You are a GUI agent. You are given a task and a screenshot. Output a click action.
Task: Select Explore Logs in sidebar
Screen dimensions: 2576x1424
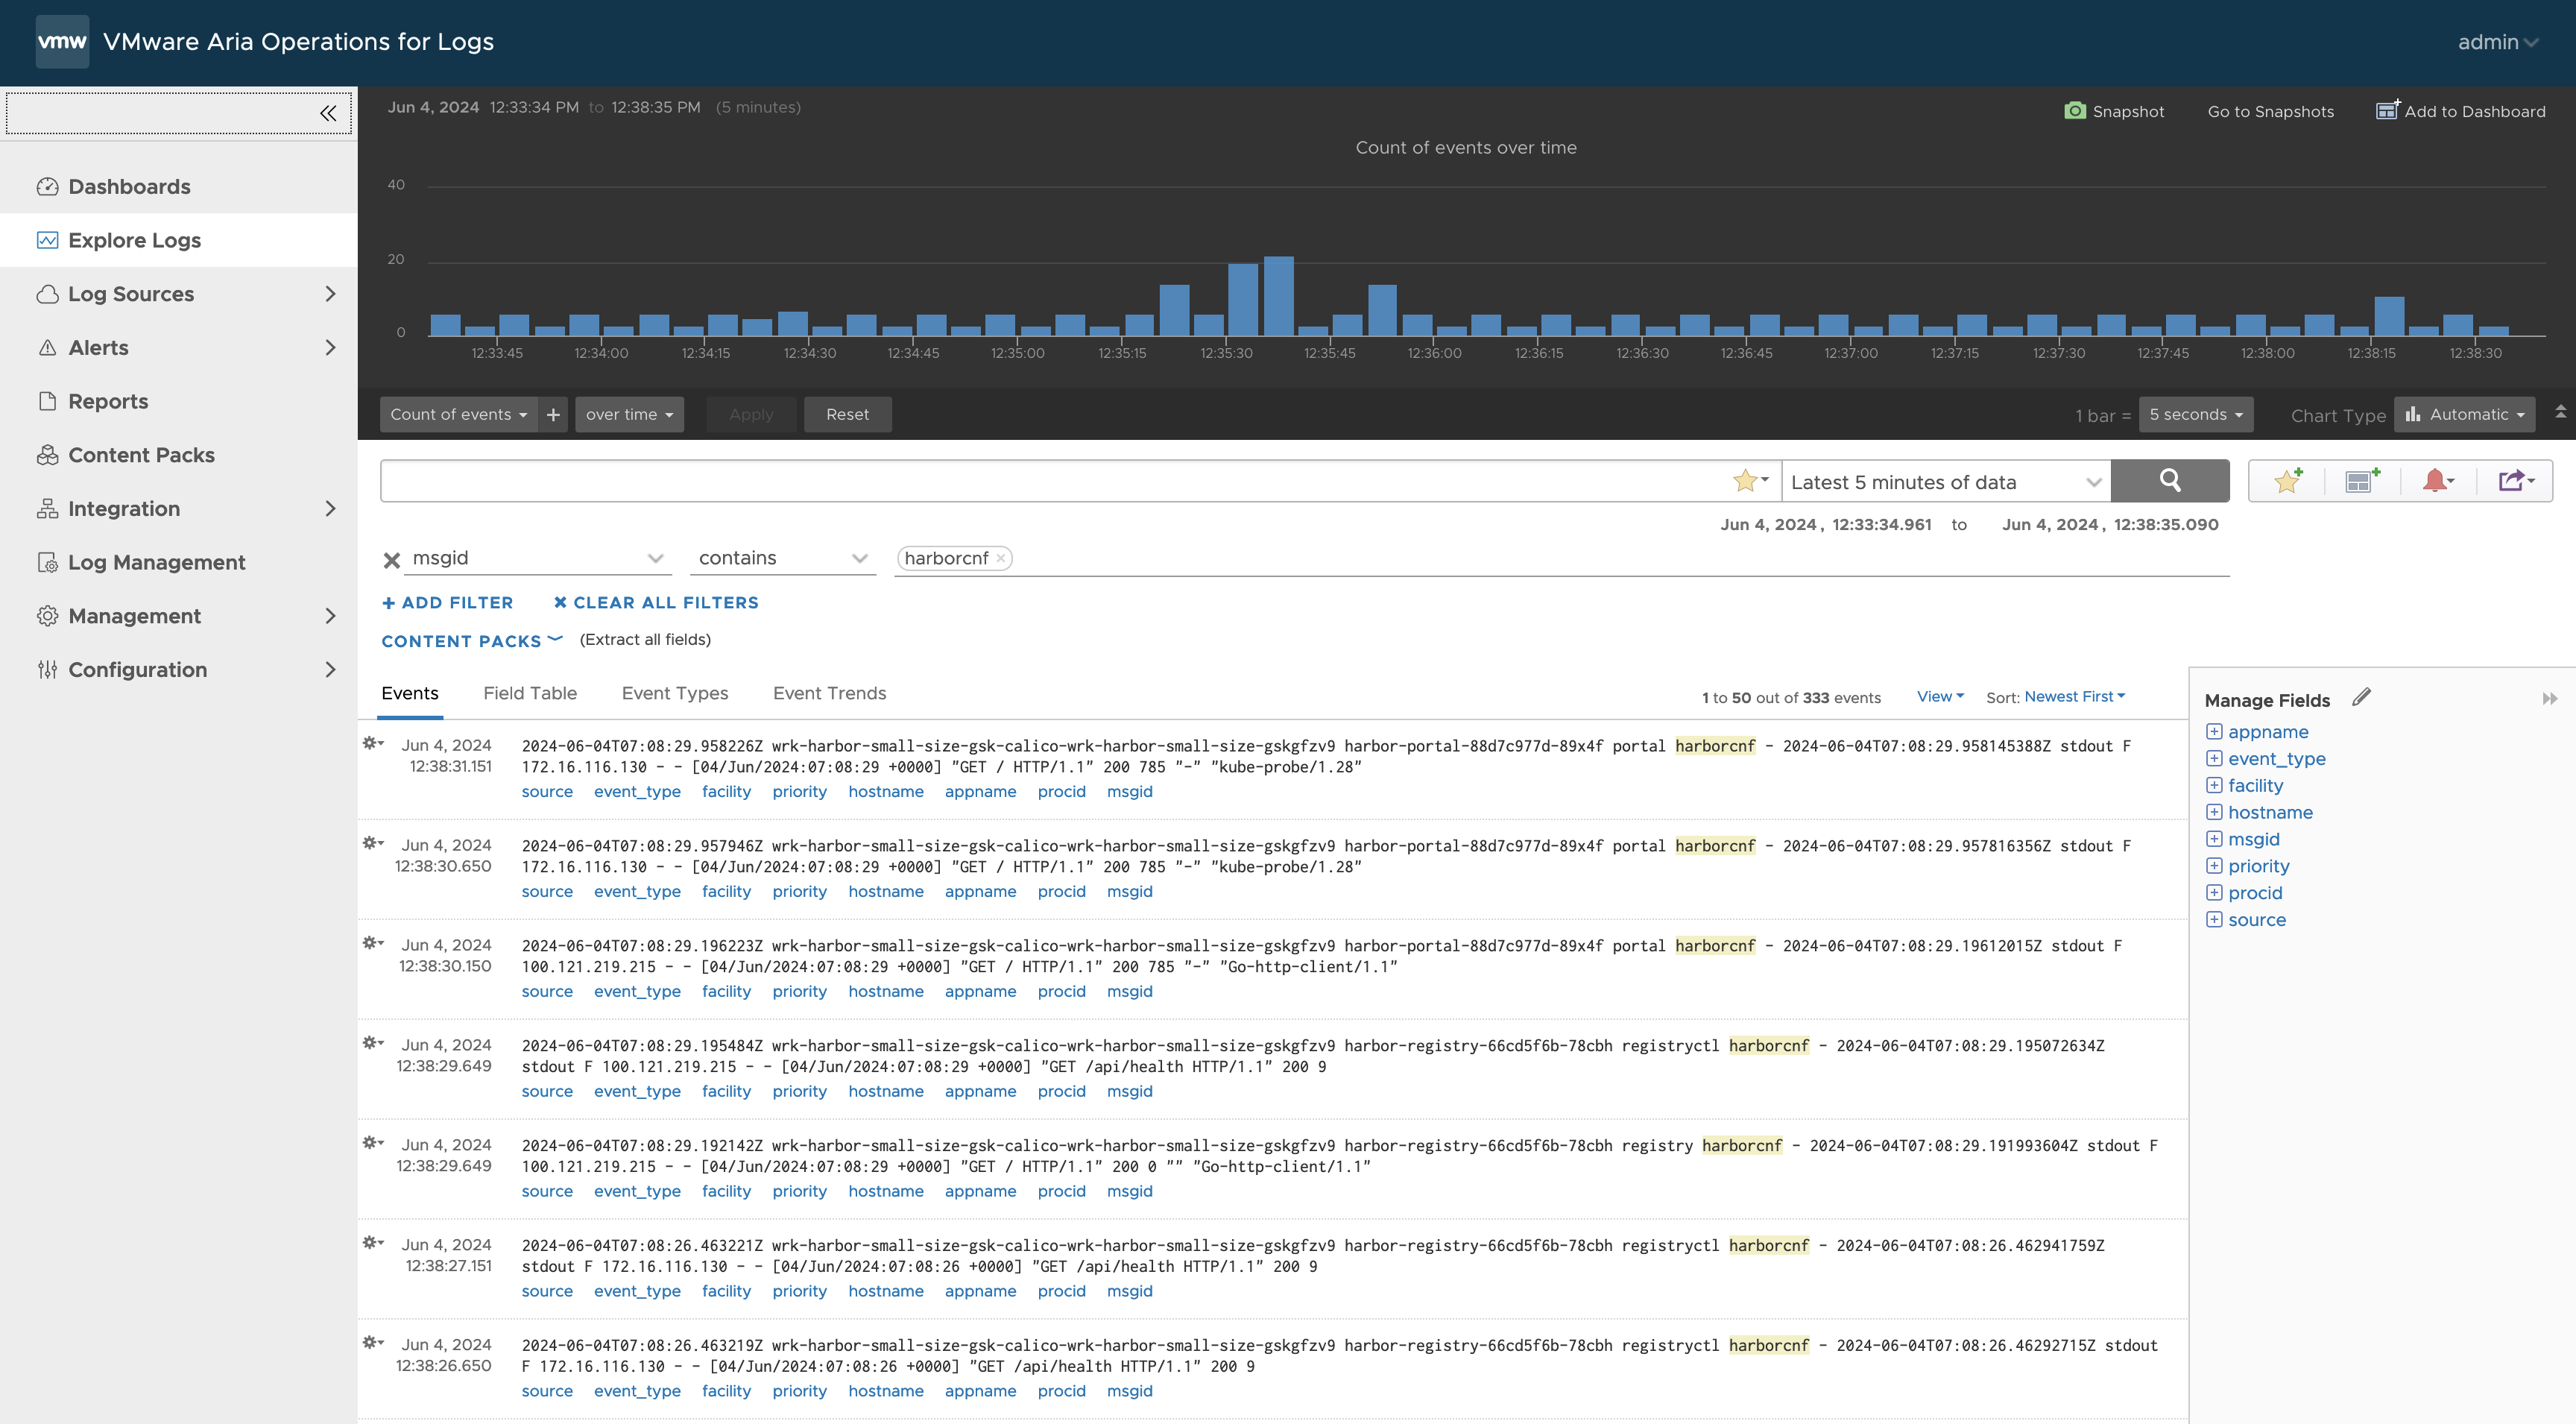(178, 240)
